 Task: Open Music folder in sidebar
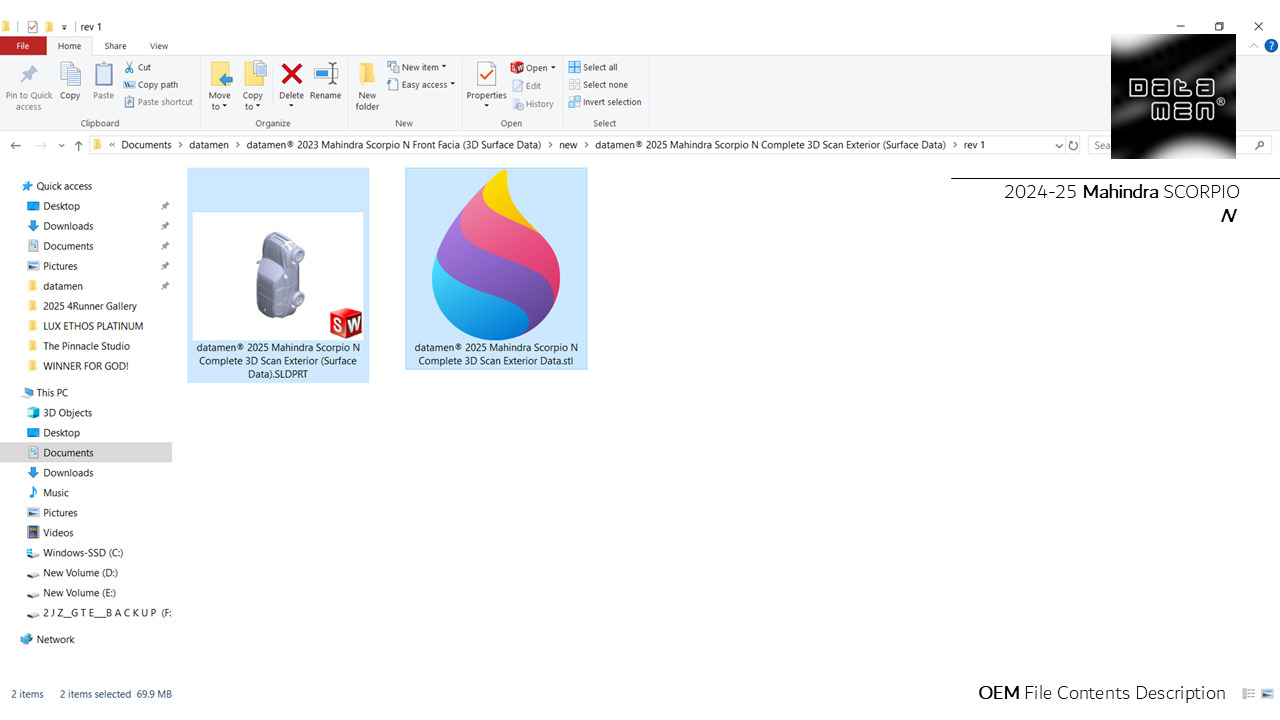tap(56, 493)
